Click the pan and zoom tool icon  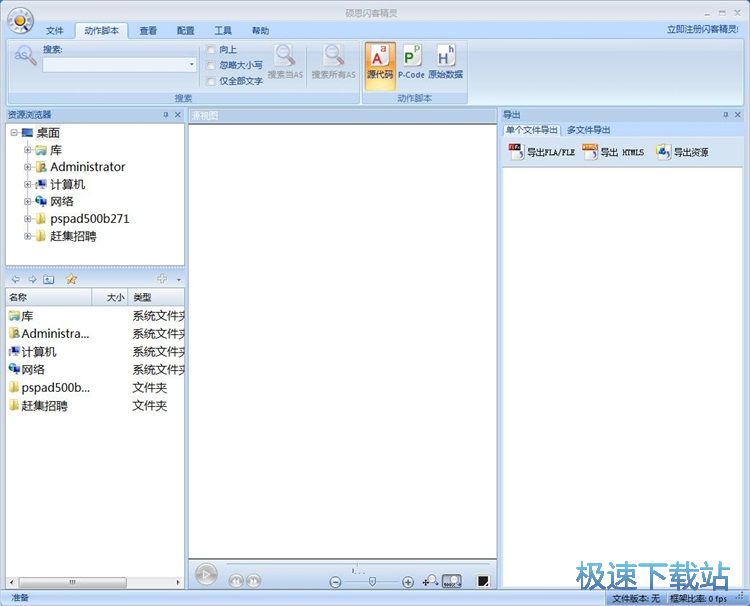[430, 581]
